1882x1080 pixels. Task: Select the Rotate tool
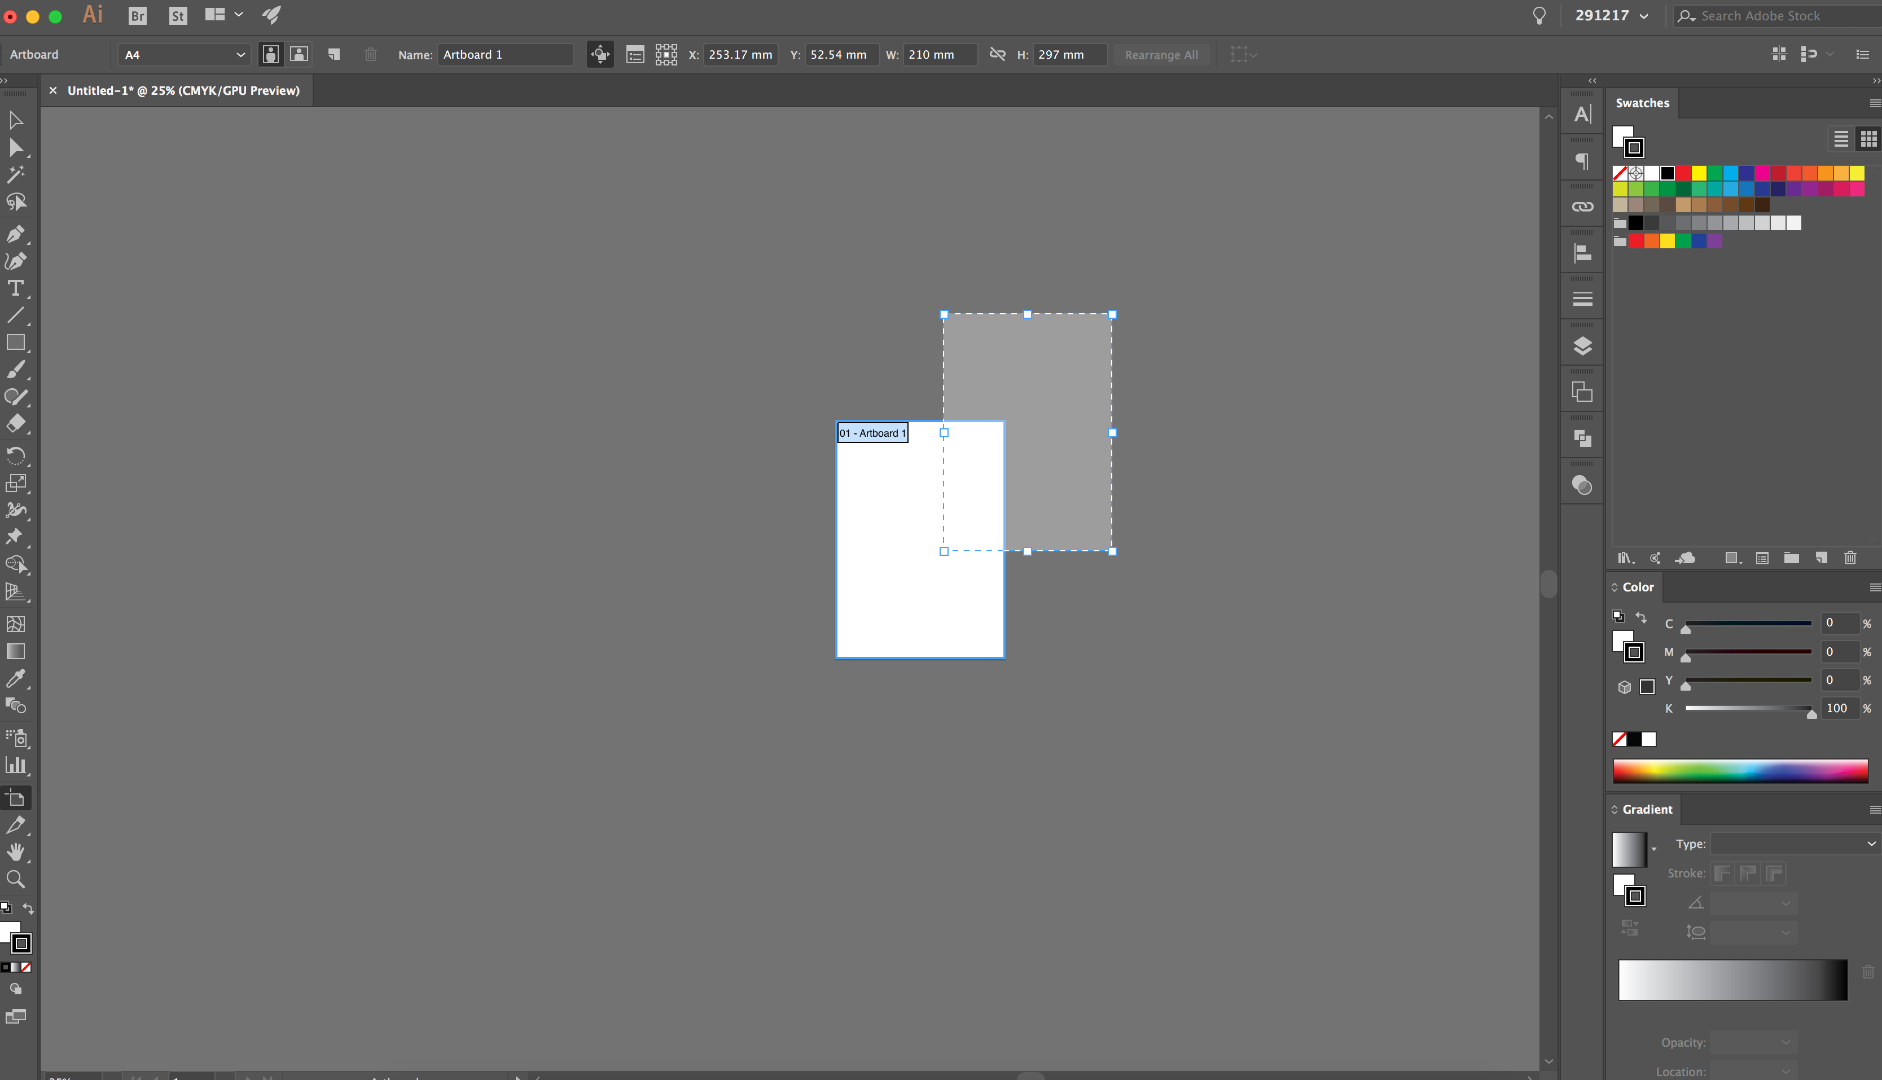(x=16, y=456)
